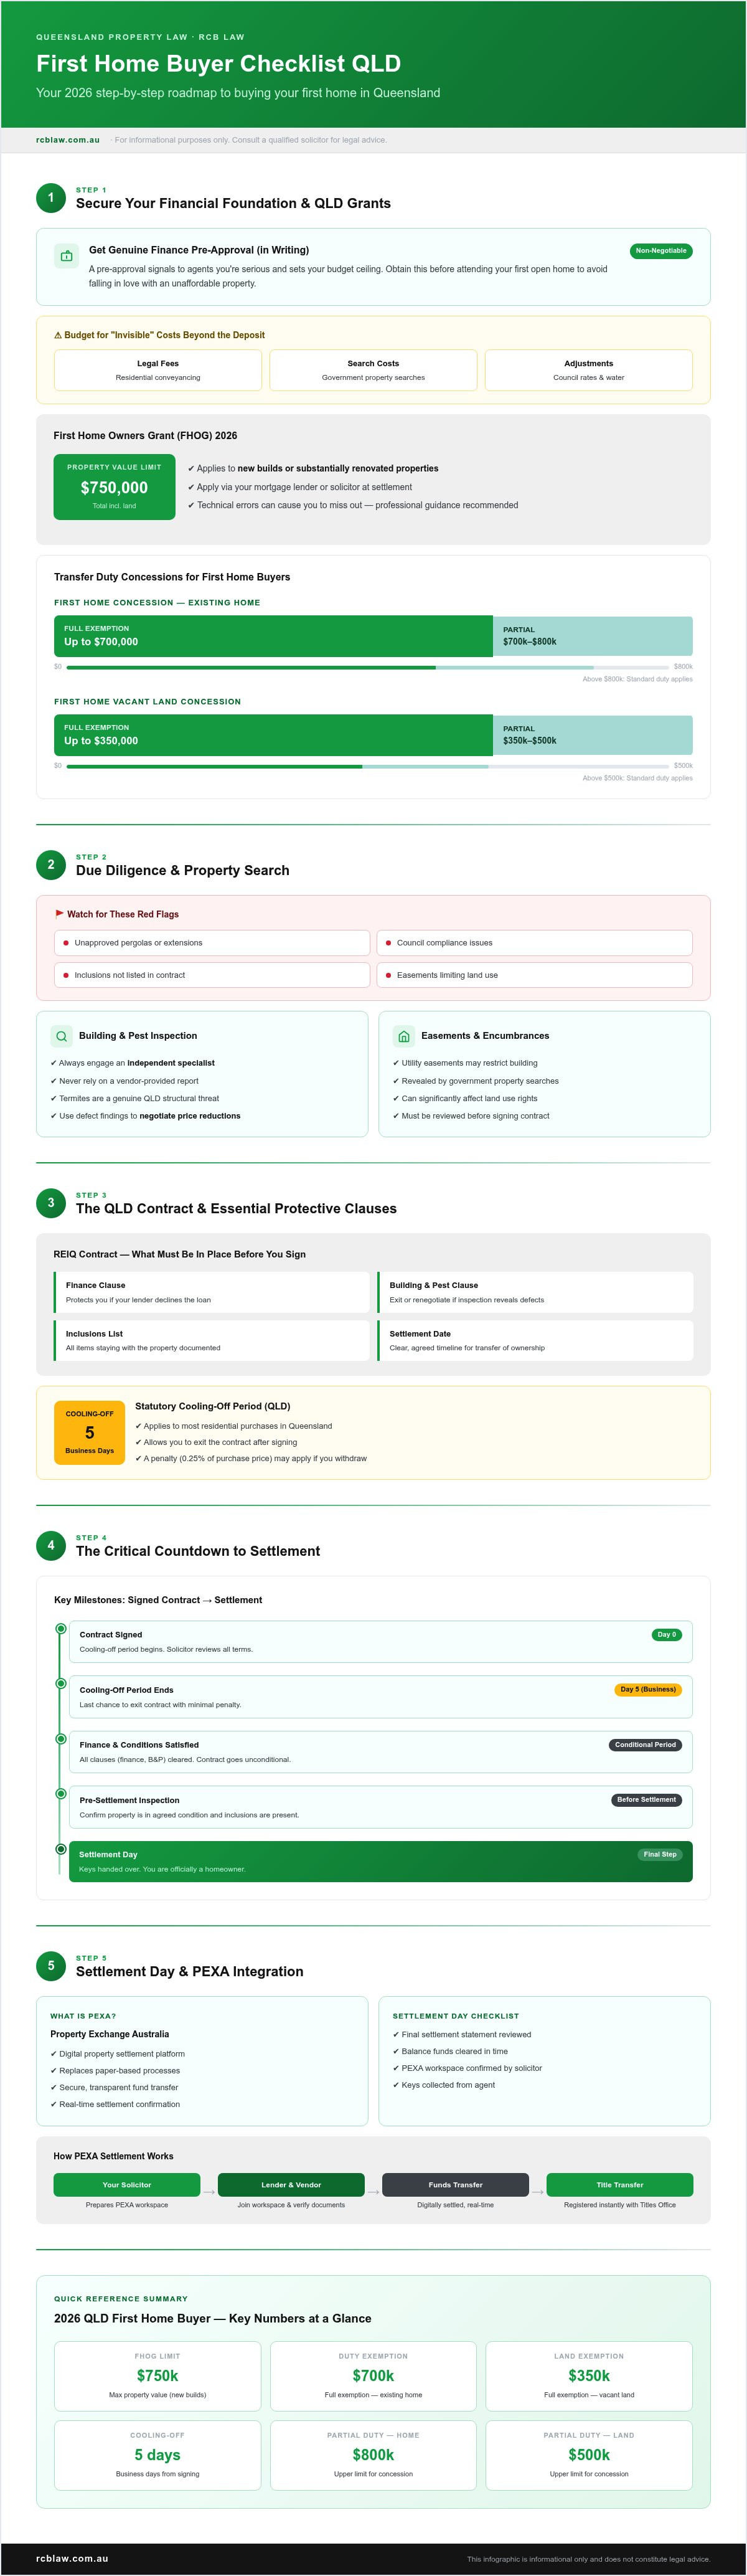Click 'Property Exchange Australia' heading
This screenshot has width=747, height=2576.
(110, 2034)
